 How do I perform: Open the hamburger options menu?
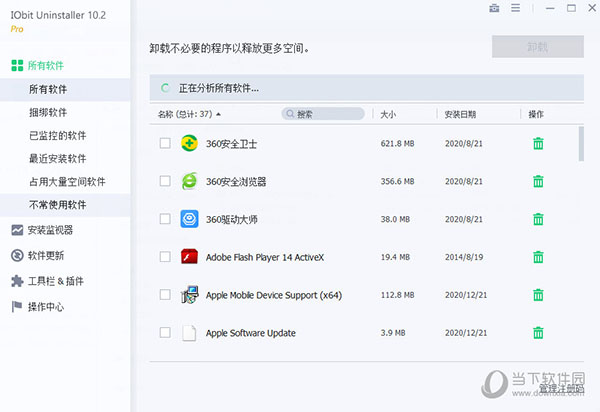point(515,8)
